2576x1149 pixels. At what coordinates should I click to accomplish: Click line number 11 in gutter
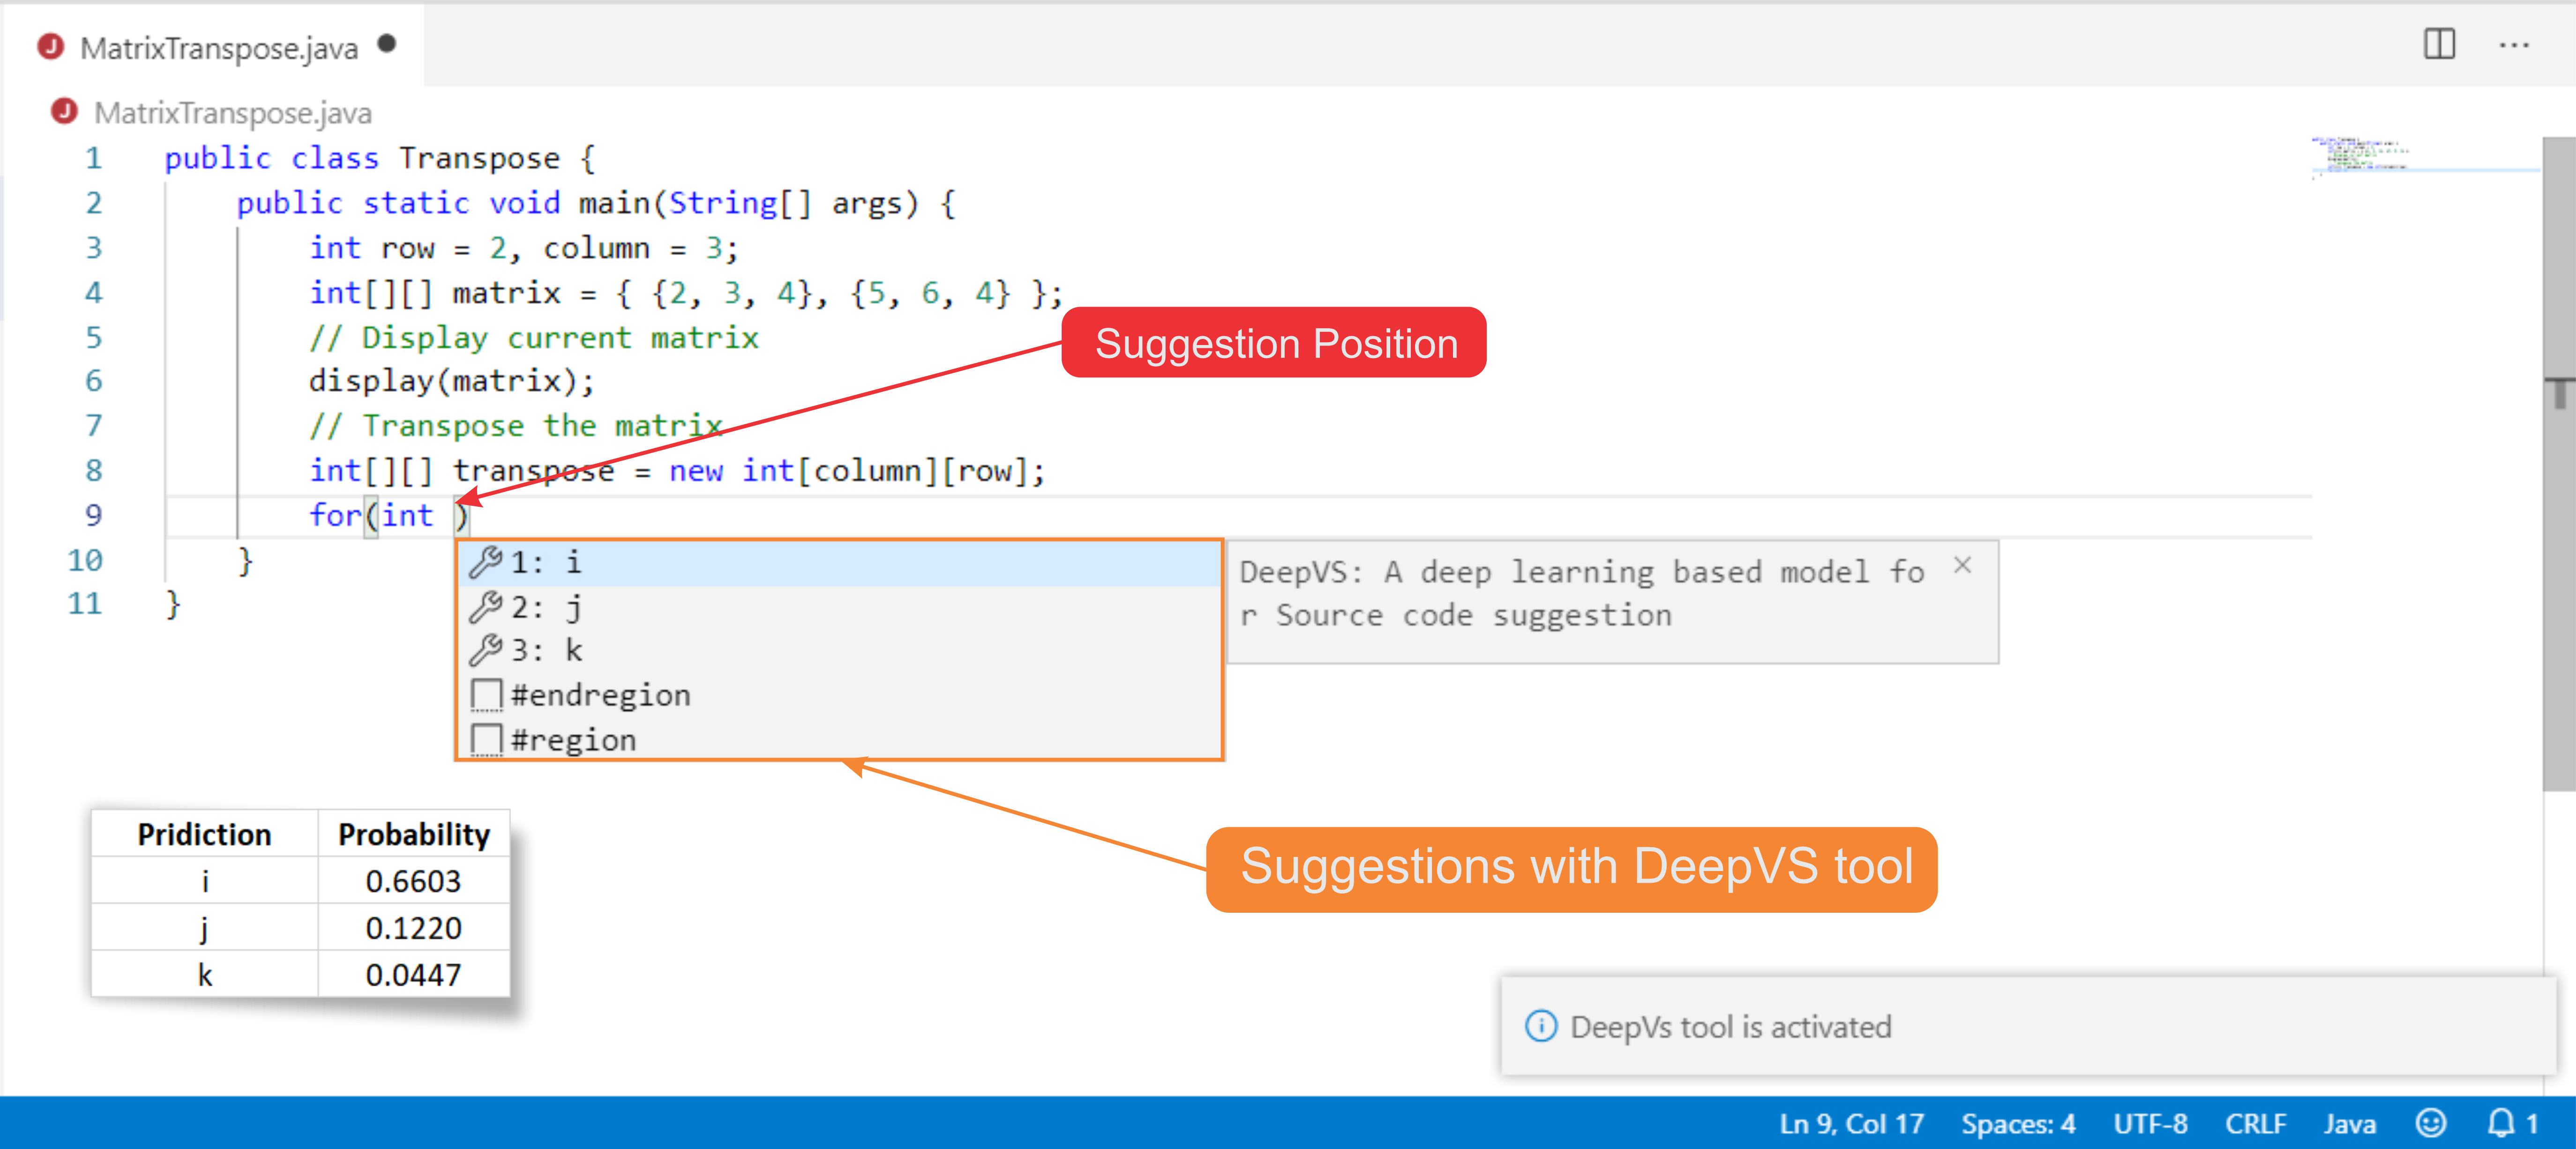(x=85, y=604)
